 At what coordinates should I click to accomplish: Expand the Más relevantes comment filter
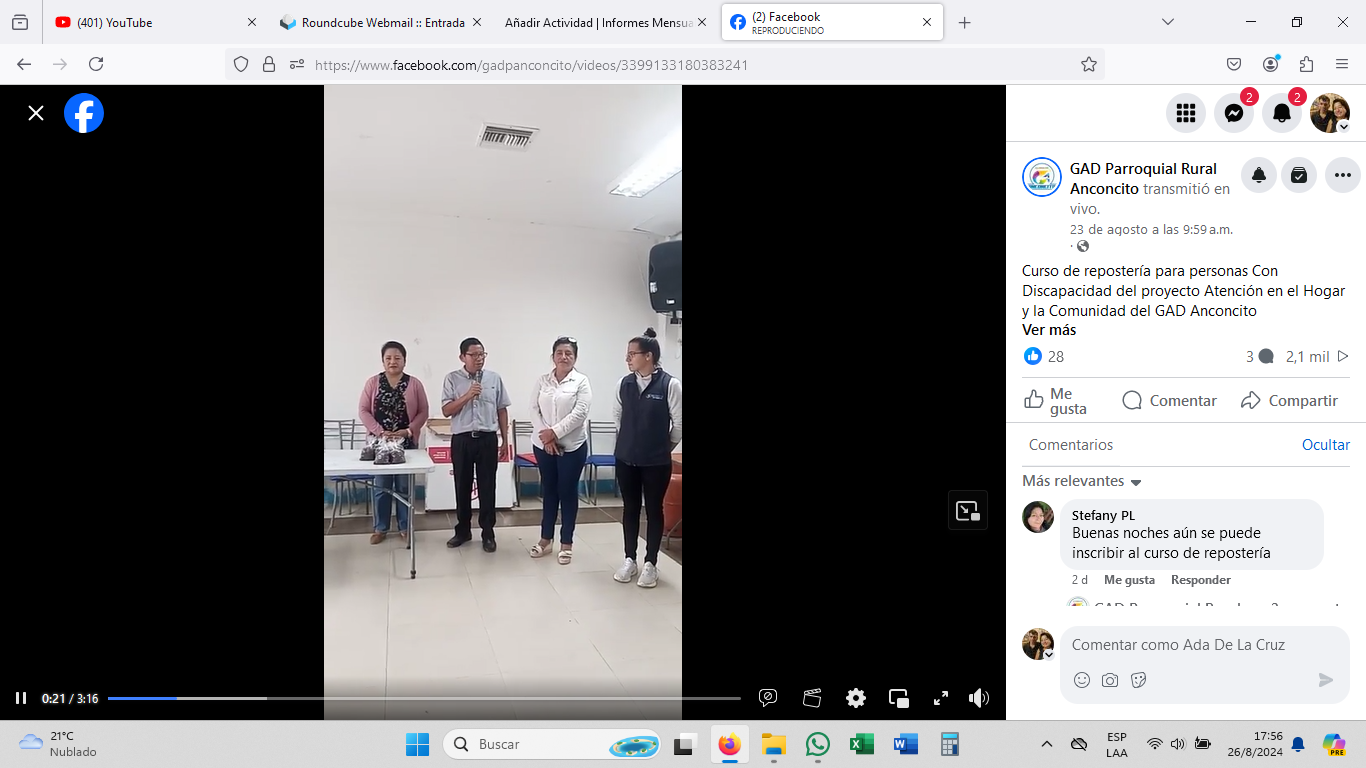tap(1082, 481)
